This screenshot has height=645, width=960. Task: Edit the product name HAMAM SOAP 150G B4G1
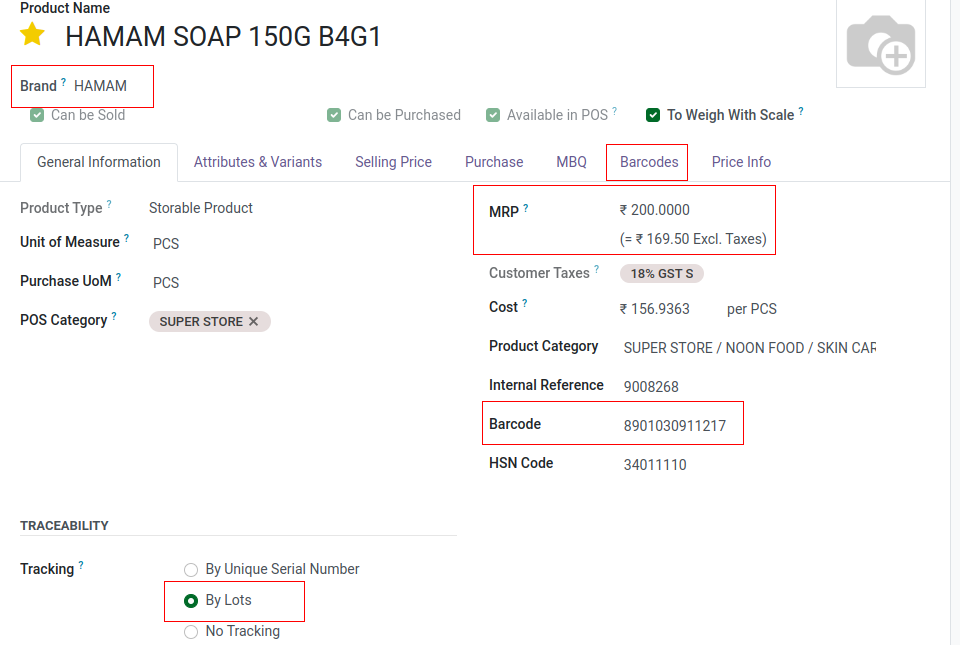[x=223, y=37]
